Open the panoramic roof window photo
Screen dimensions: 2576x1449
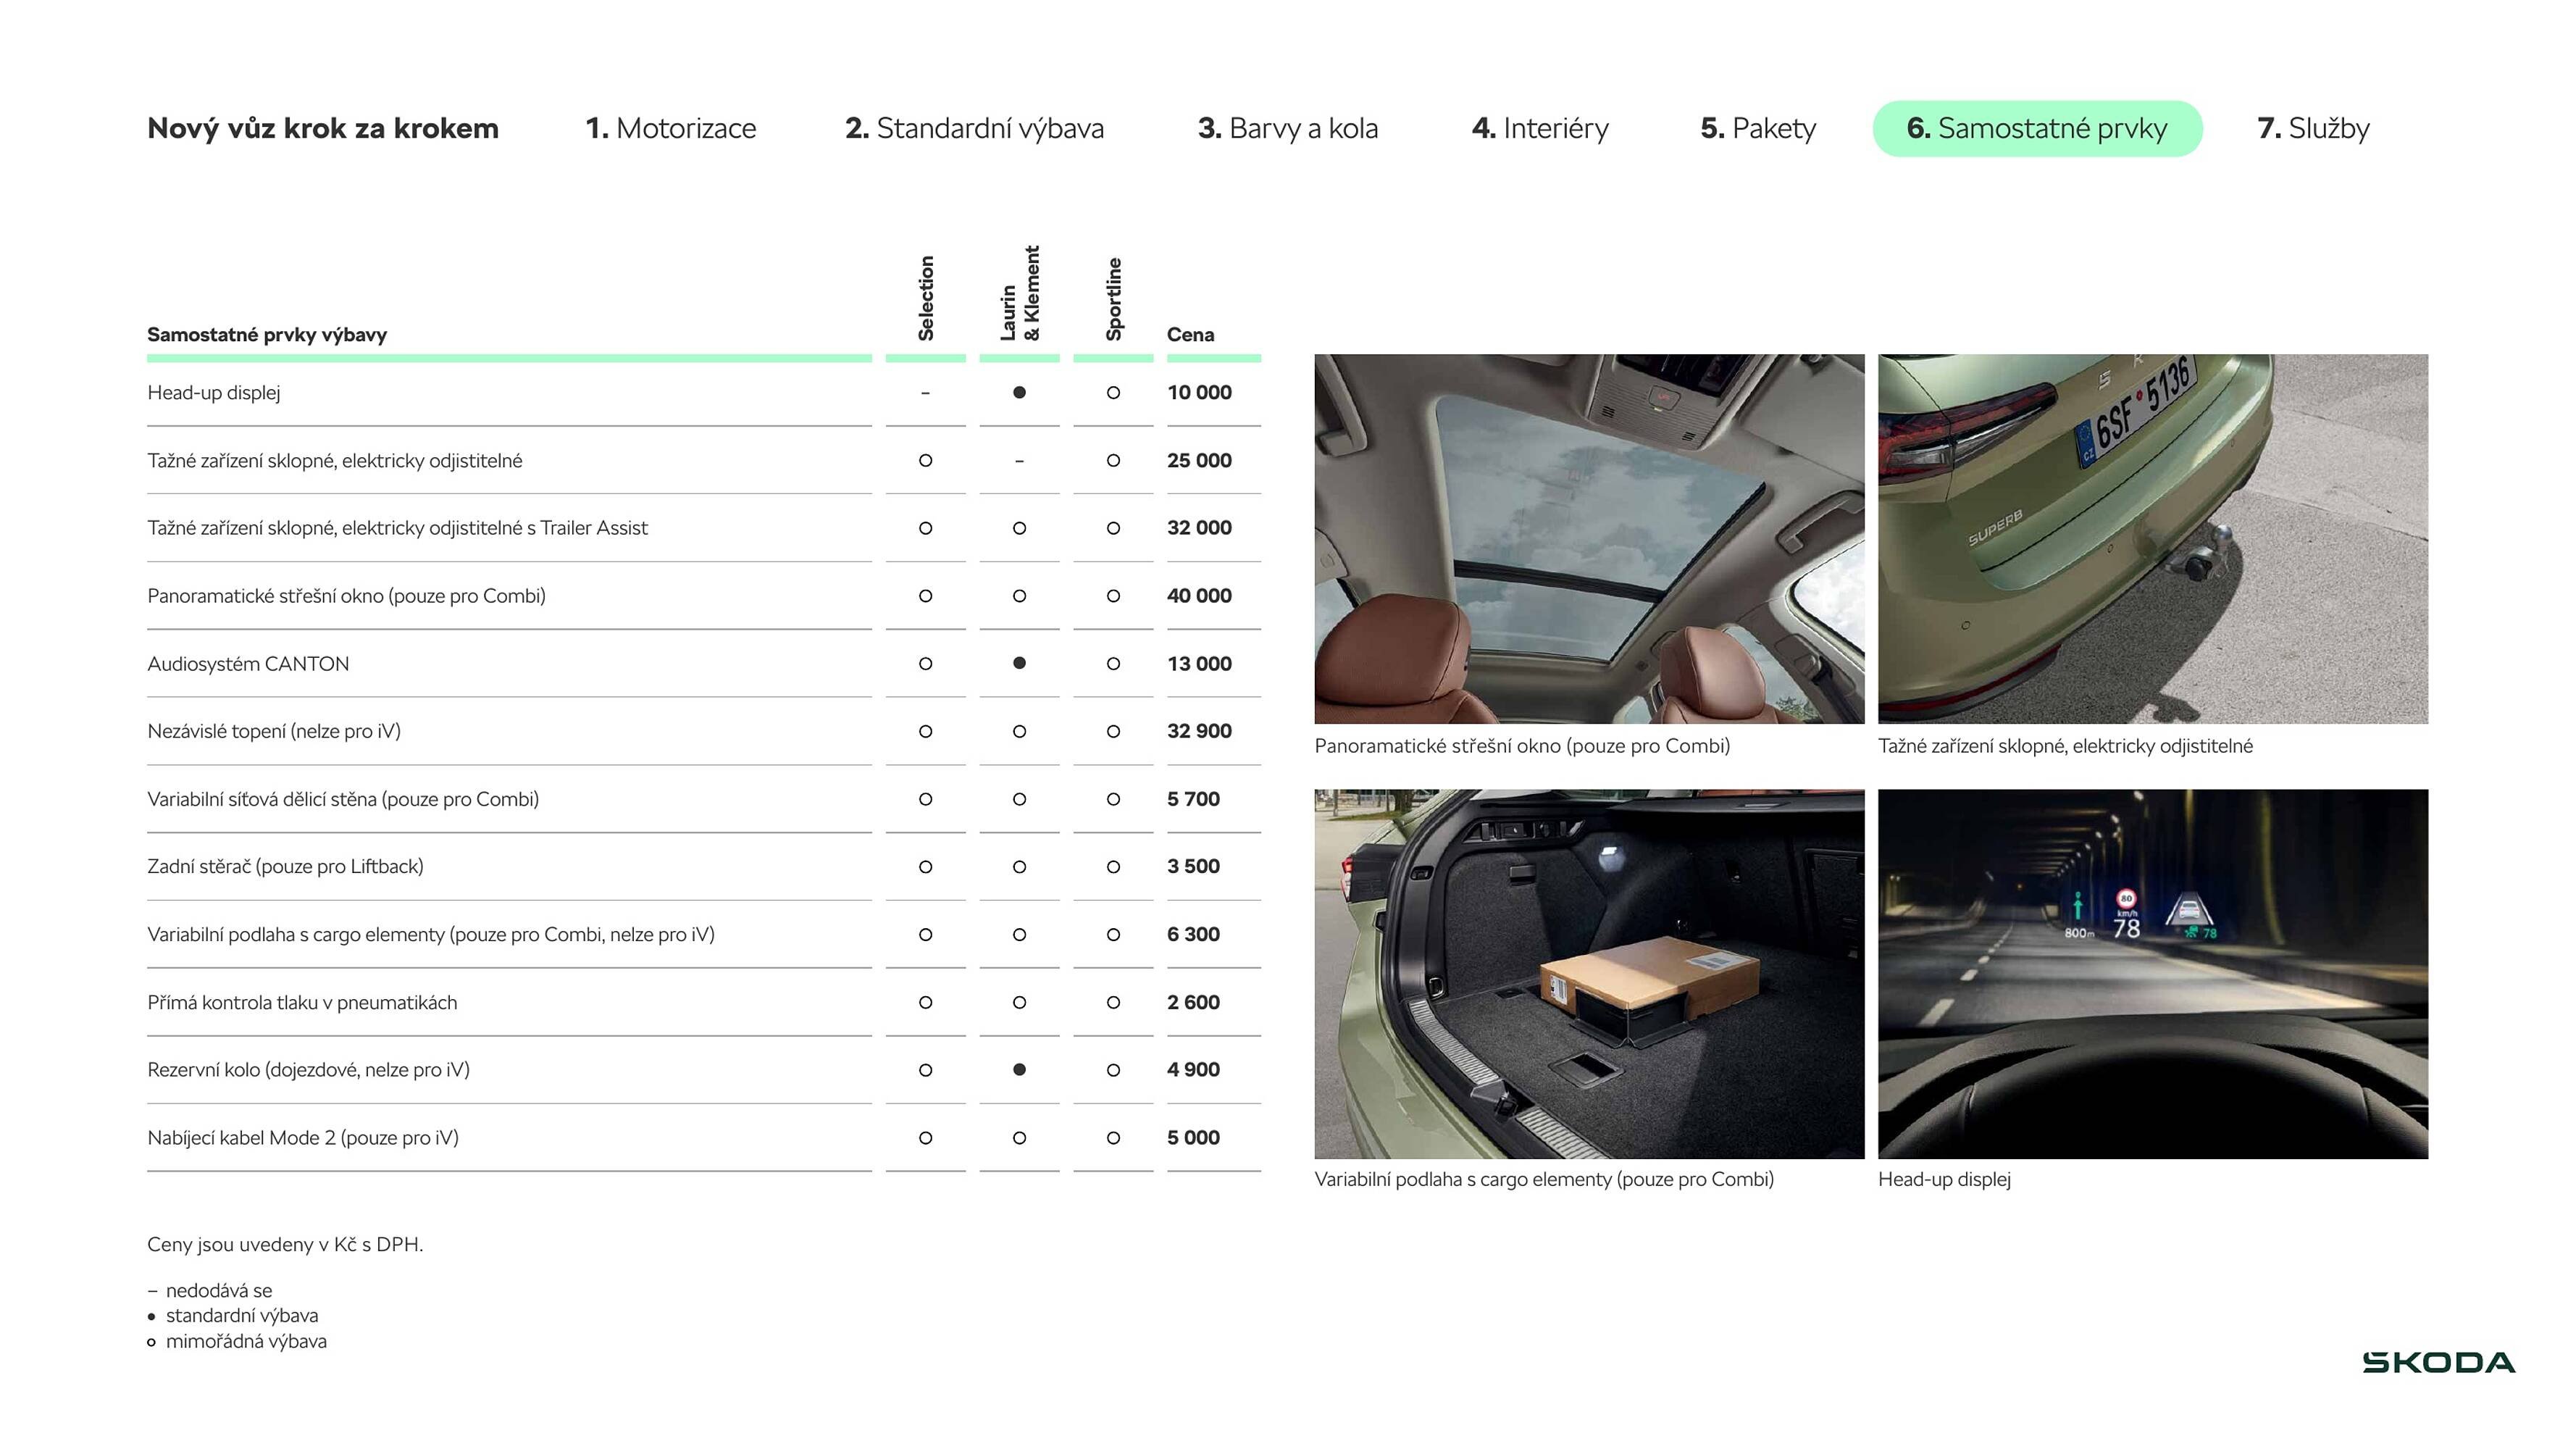[x=1589, y=538]
